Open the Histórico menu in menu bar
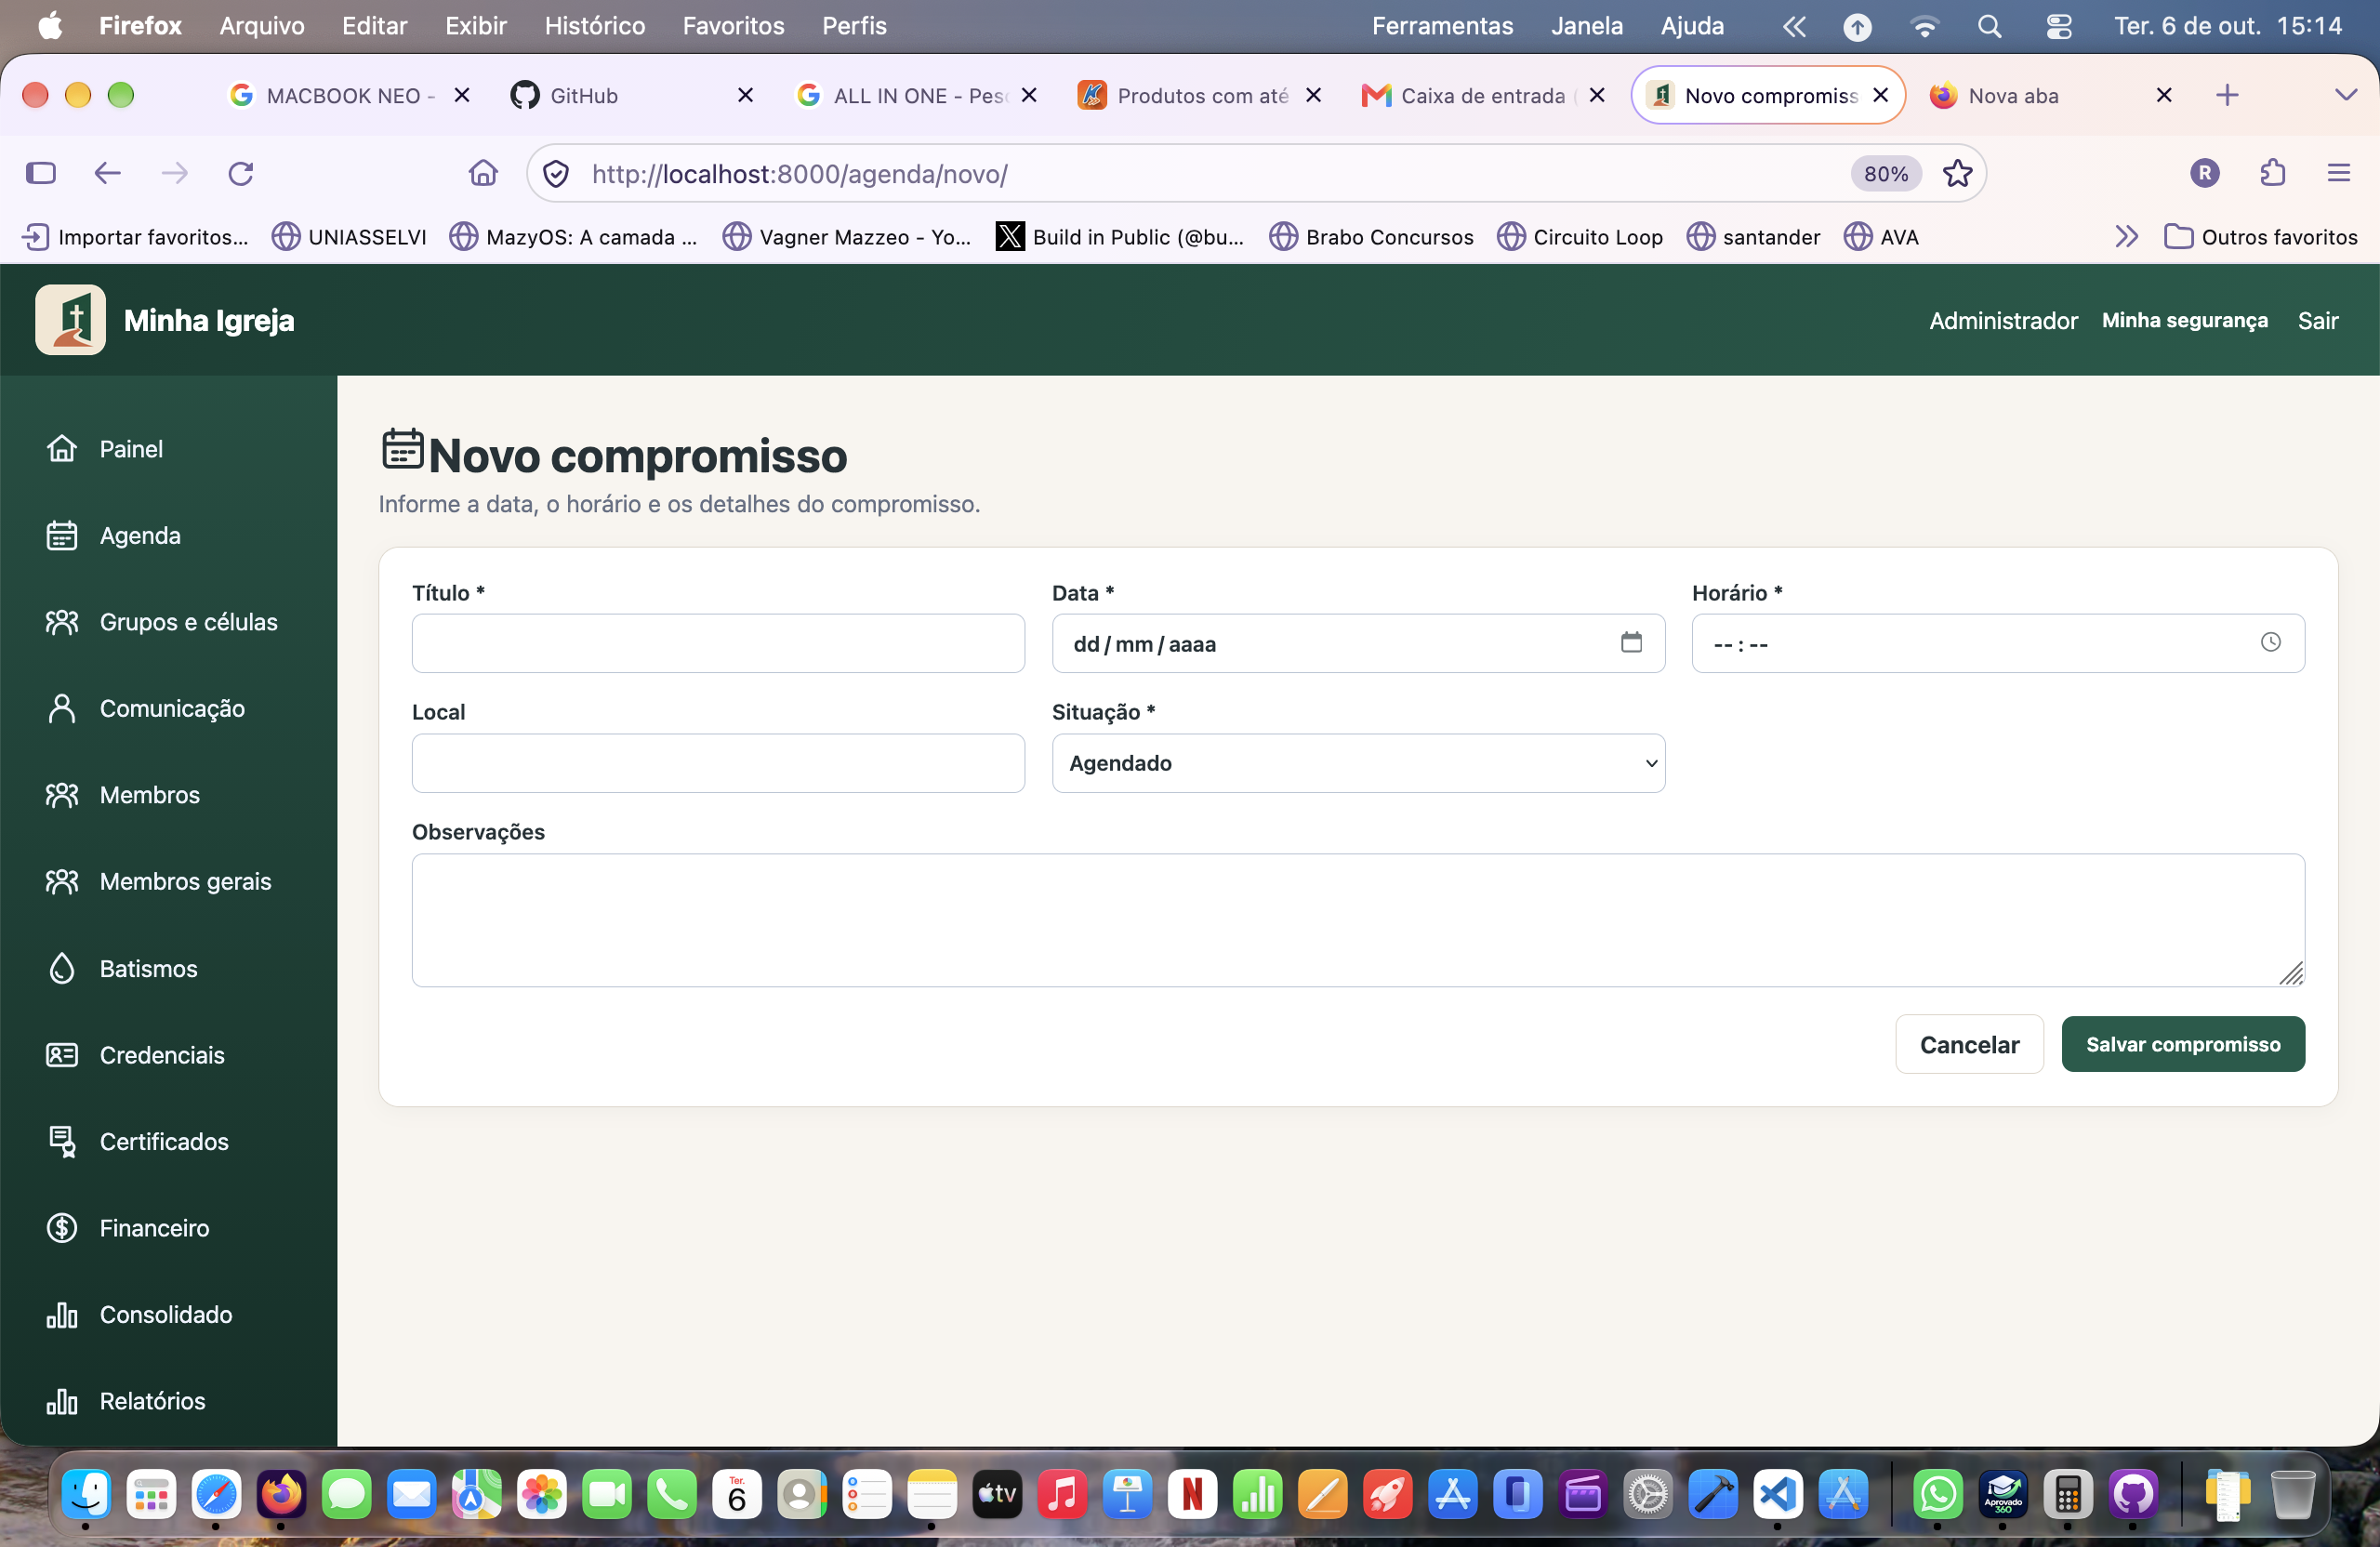The height and width of the screenshot is (1547, 2380). coord(594,26)
